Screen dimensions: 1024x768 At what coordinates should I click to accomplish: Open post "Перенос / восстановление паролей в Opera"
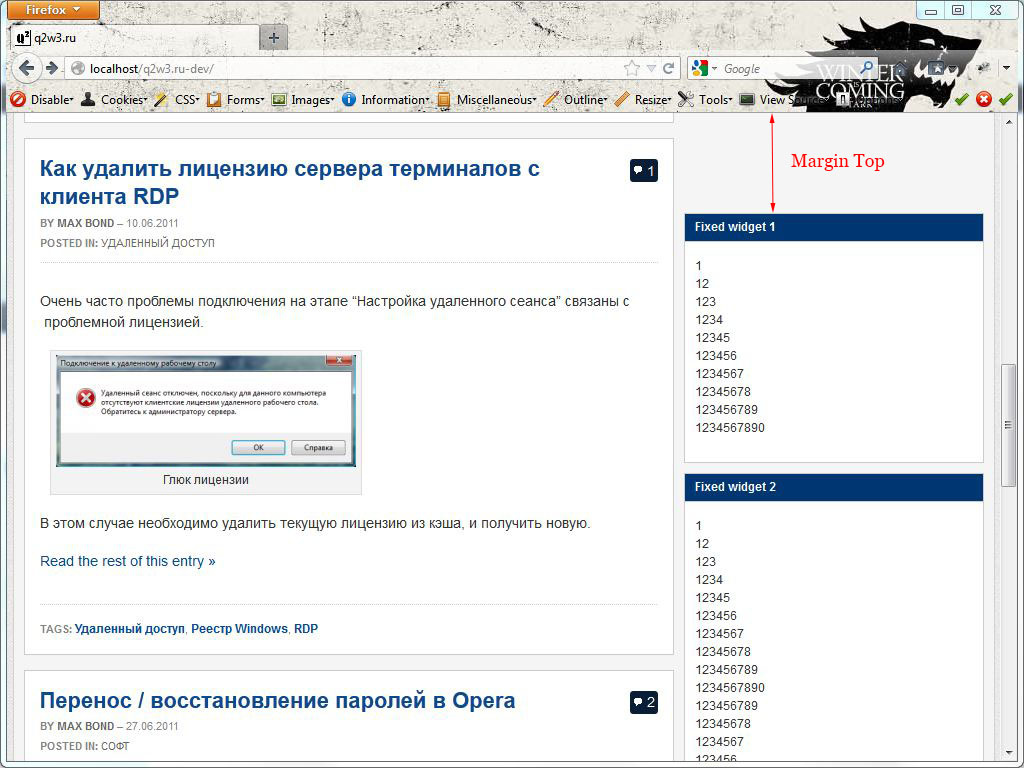coord(278,700)
